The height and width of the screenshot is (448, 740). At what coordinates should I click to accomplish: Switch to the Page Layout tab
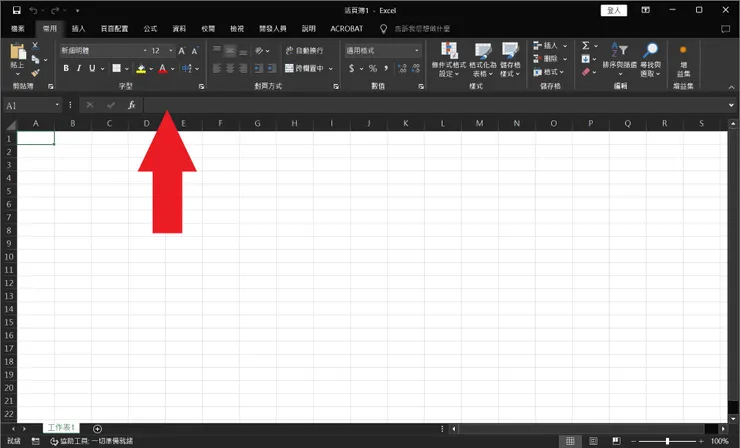tap(114, 29)
